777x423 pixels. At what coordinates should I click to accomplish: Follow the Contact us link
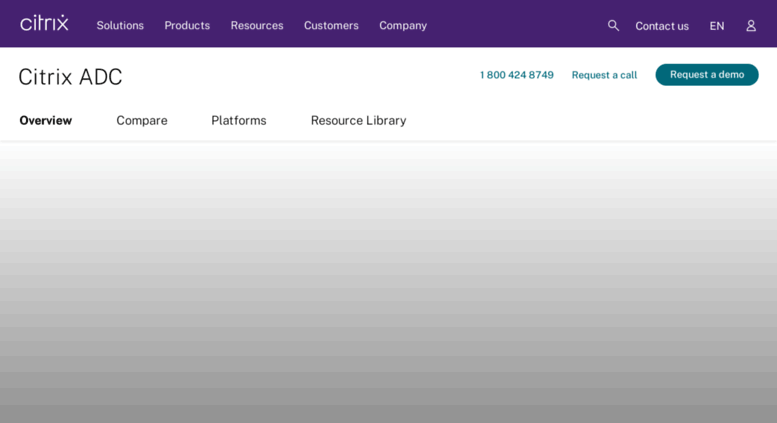[x=662, y=26]
